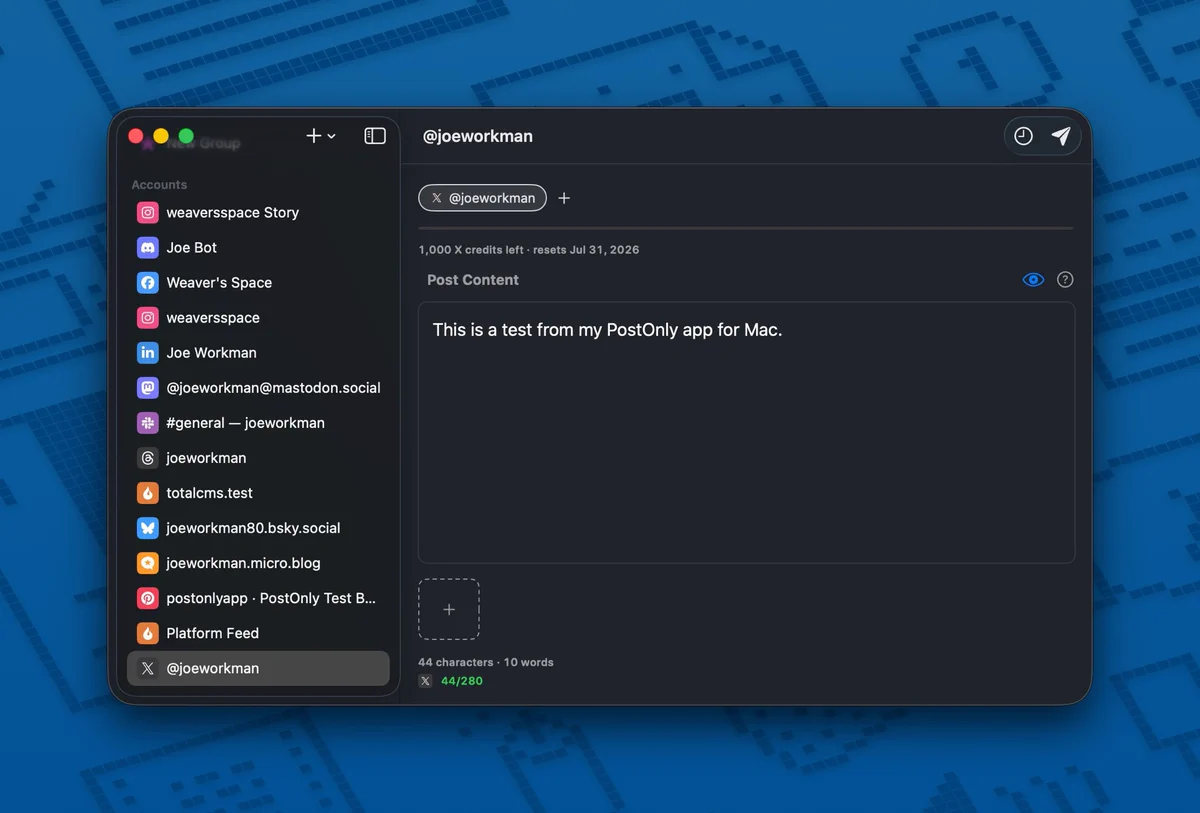Click the Post Content label
This screenshot has height=813, width=1200.
pyautogui.click(x=473, y=280)
